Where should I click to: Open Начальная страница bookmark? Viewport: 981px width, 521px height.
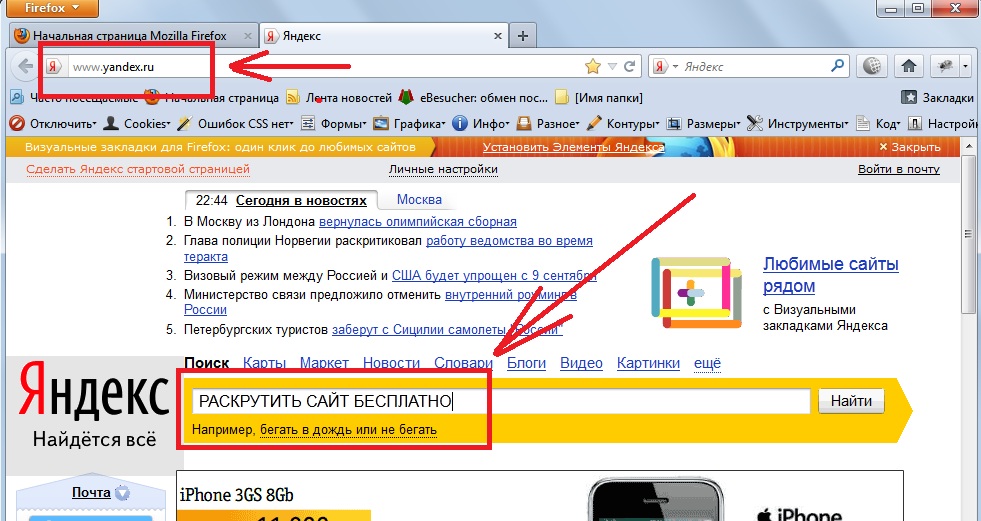211,98
